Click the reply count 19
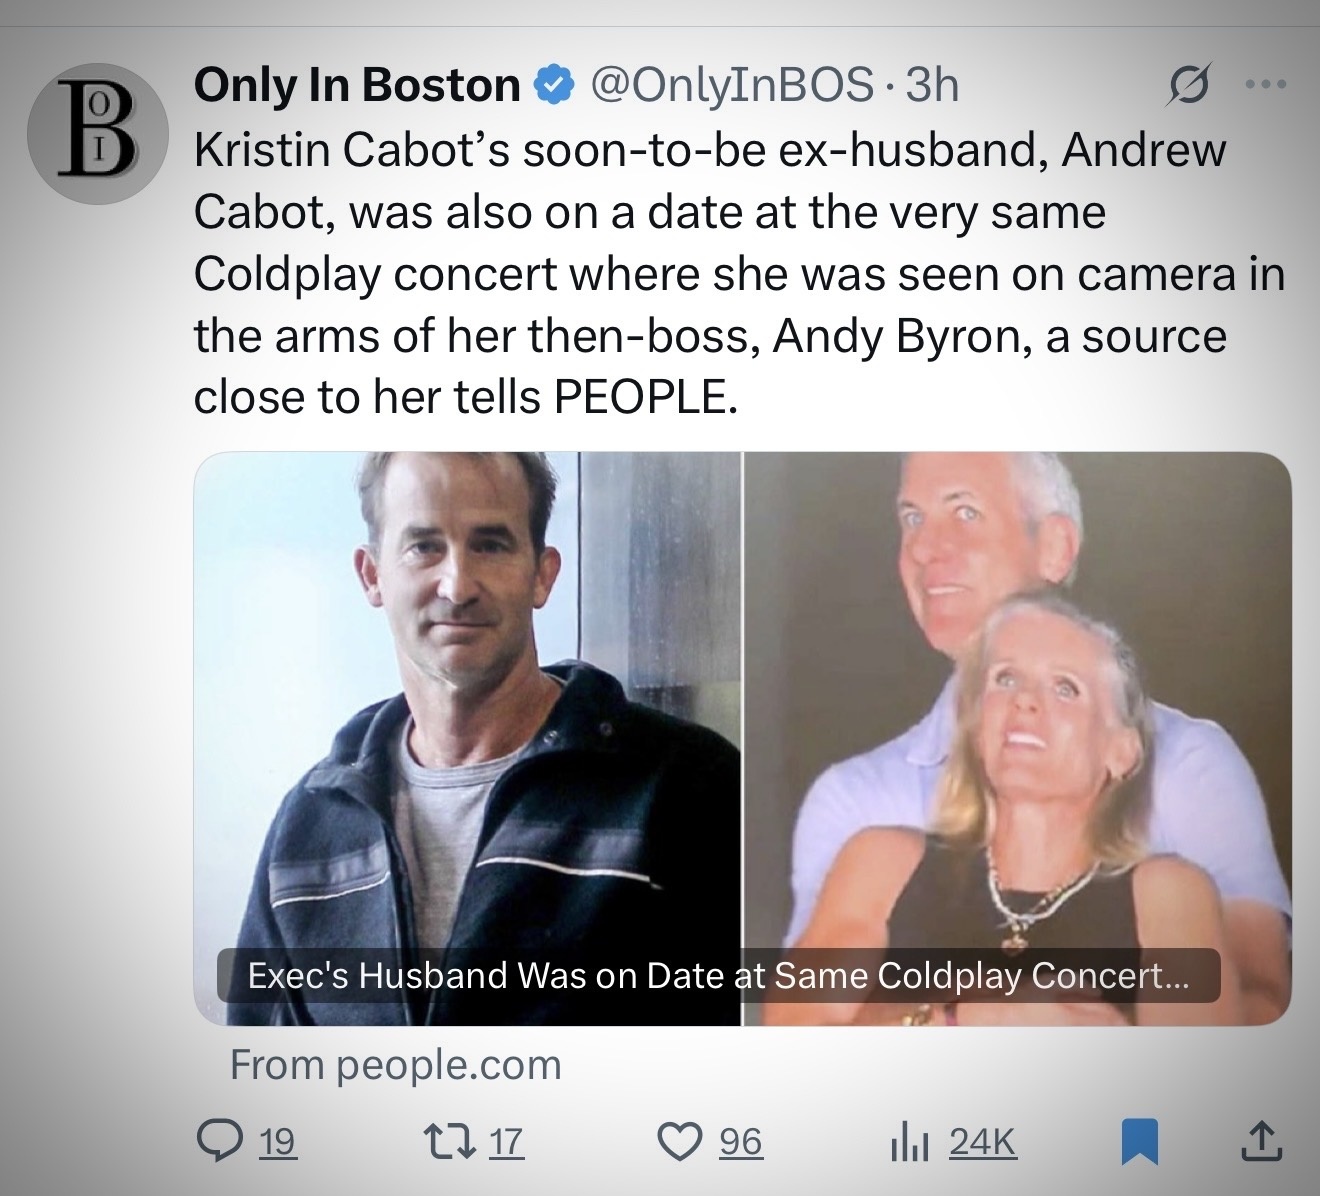This screenshot has width=1320, height=1196. point(278,1142)
